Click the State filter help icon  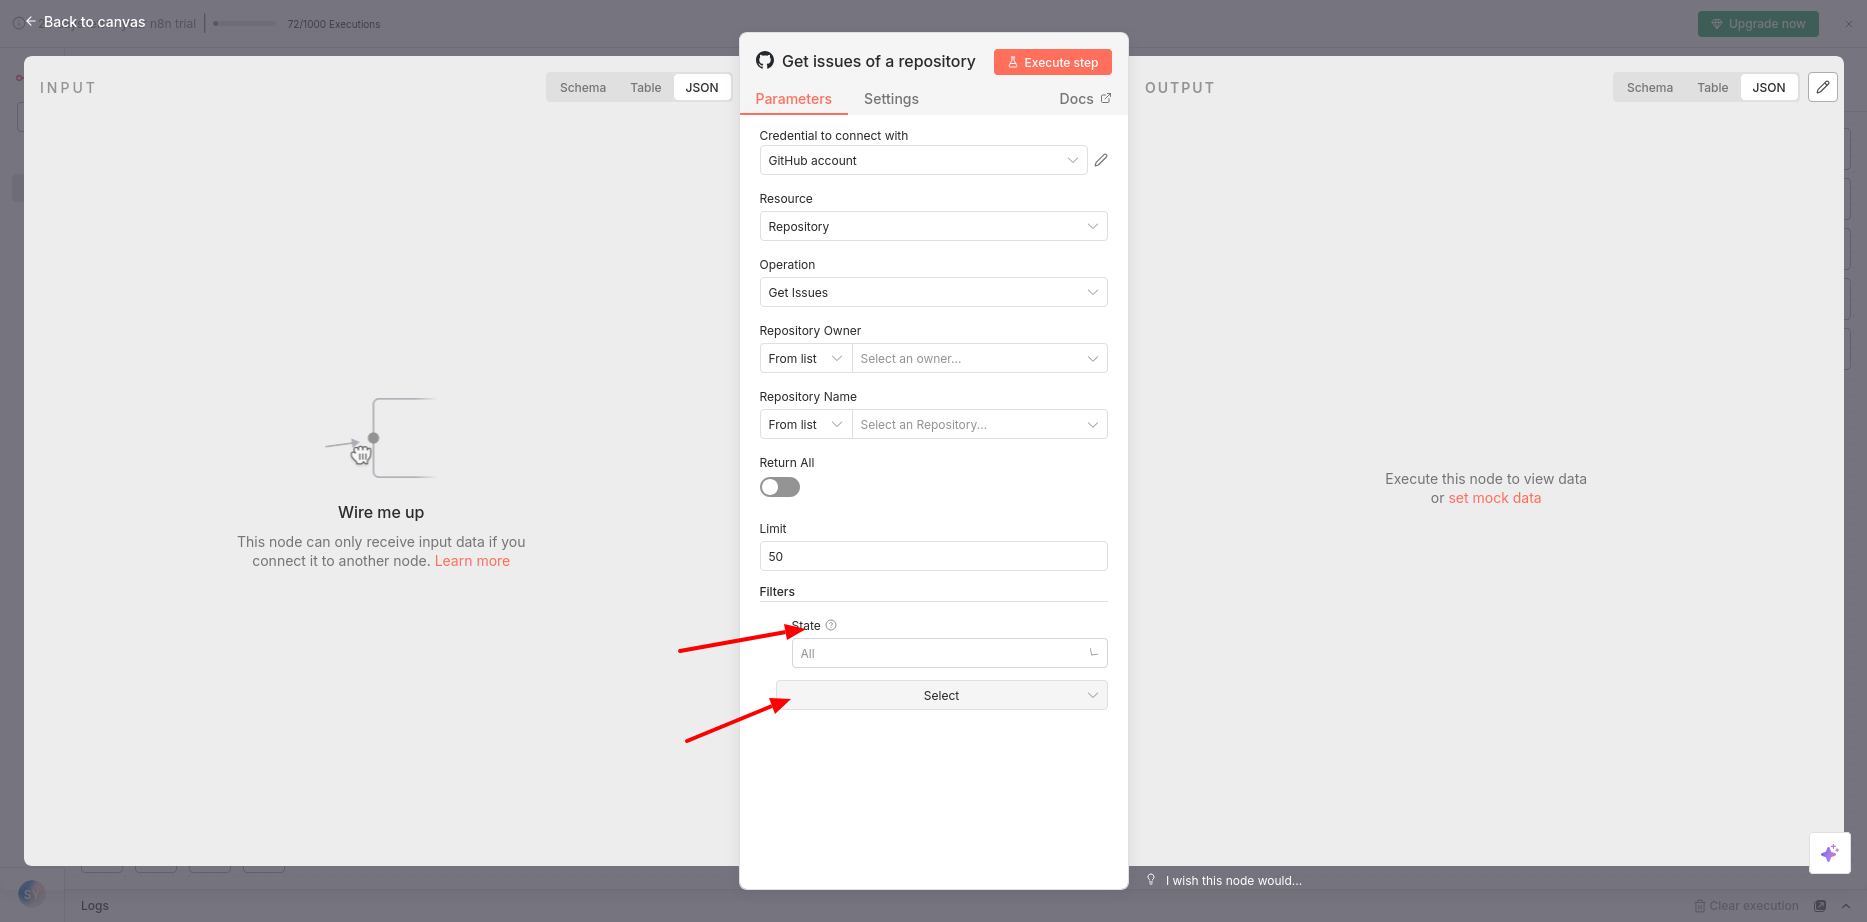pyautogui.click(x=831, y=625)
